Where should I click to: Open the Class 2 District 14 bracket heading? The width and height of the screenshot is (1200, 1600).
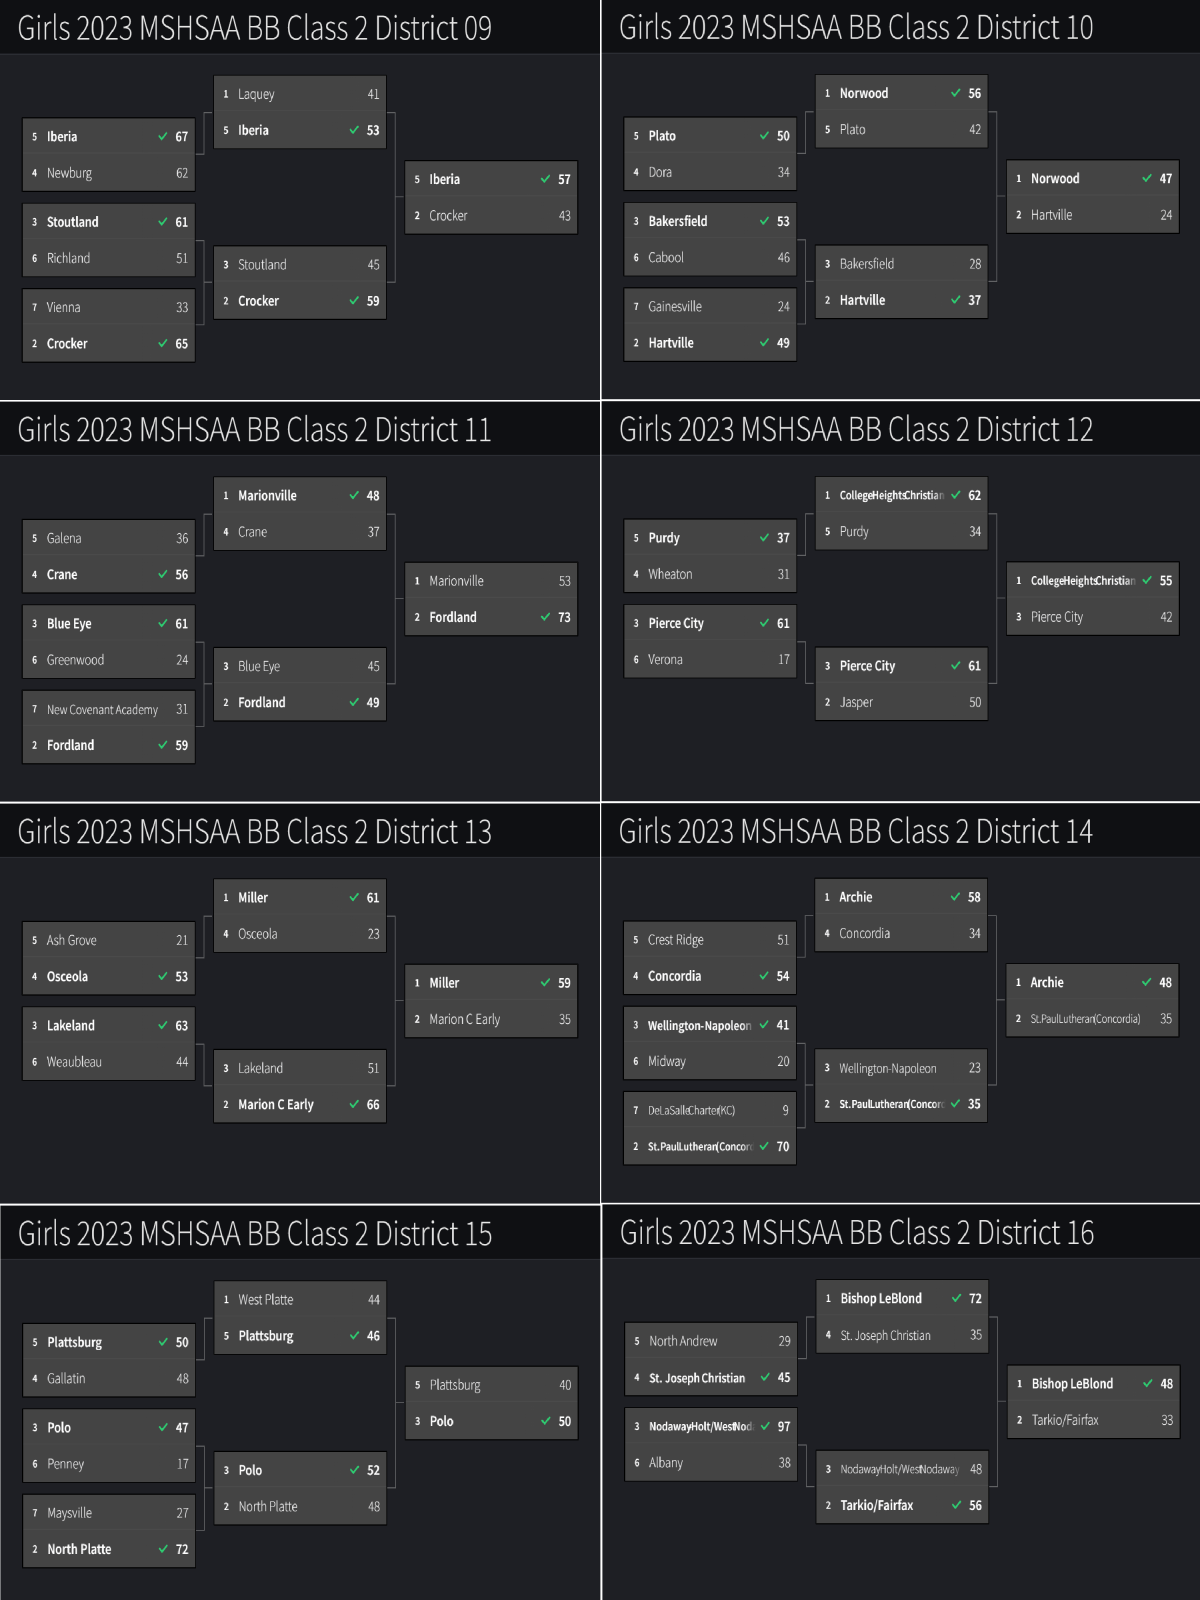(856, 832)
